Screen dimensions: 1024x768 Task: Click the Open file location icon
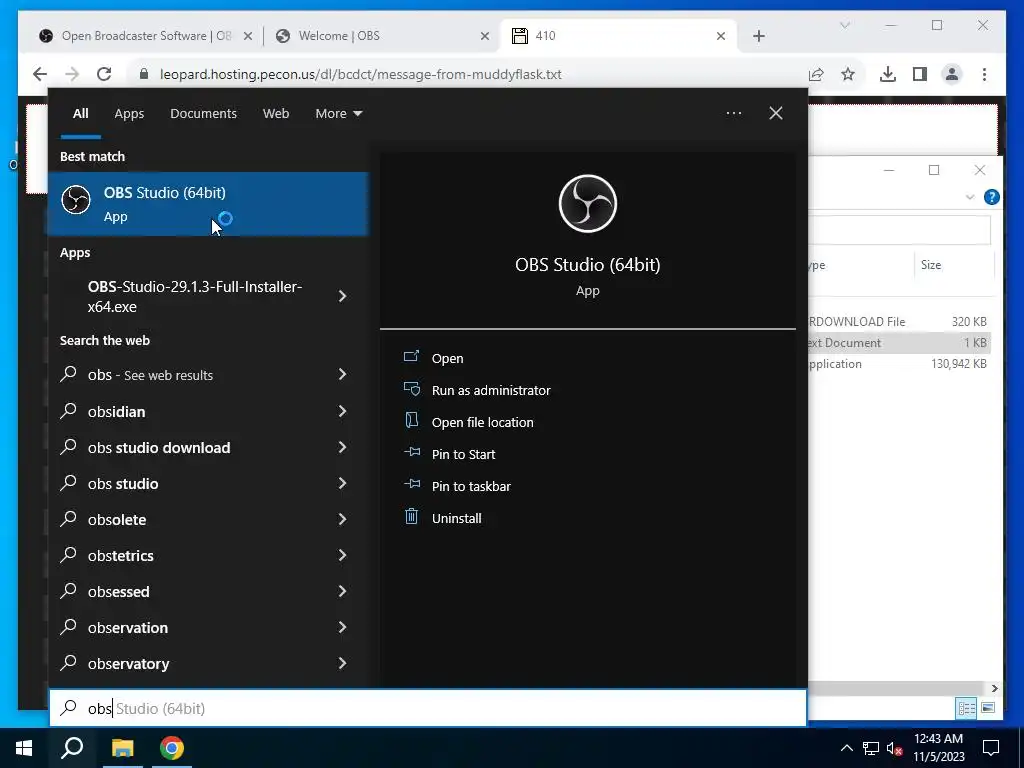[x=411, y=421]
